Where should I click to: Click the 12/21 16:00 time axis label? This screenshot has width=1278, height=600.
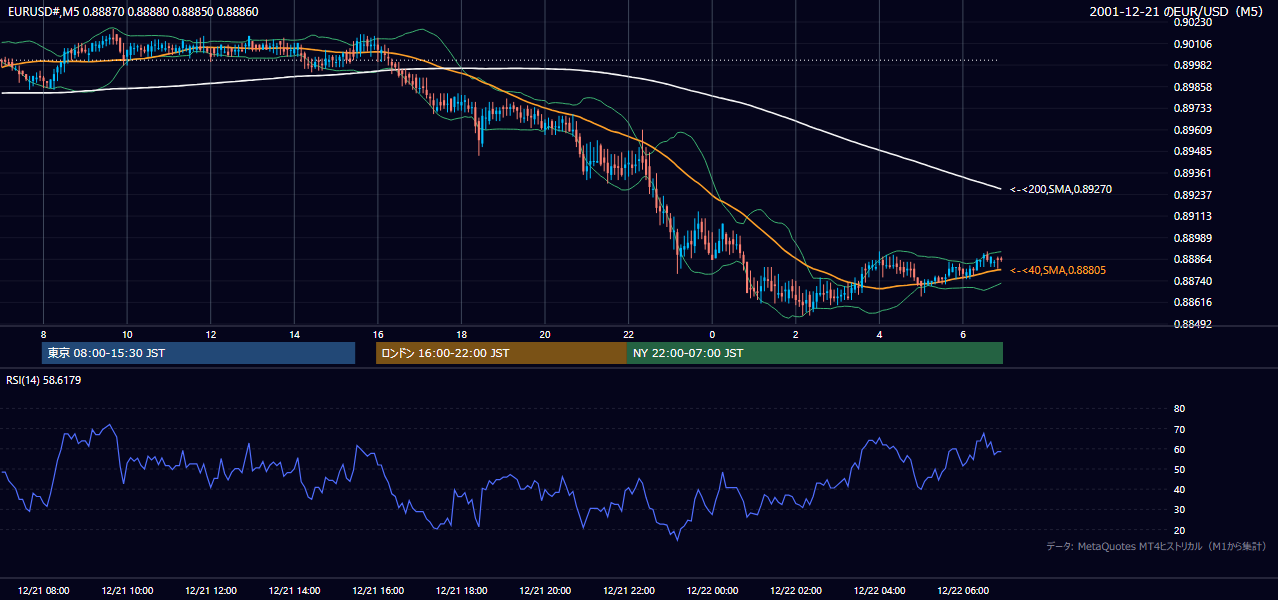coord(378,591)
